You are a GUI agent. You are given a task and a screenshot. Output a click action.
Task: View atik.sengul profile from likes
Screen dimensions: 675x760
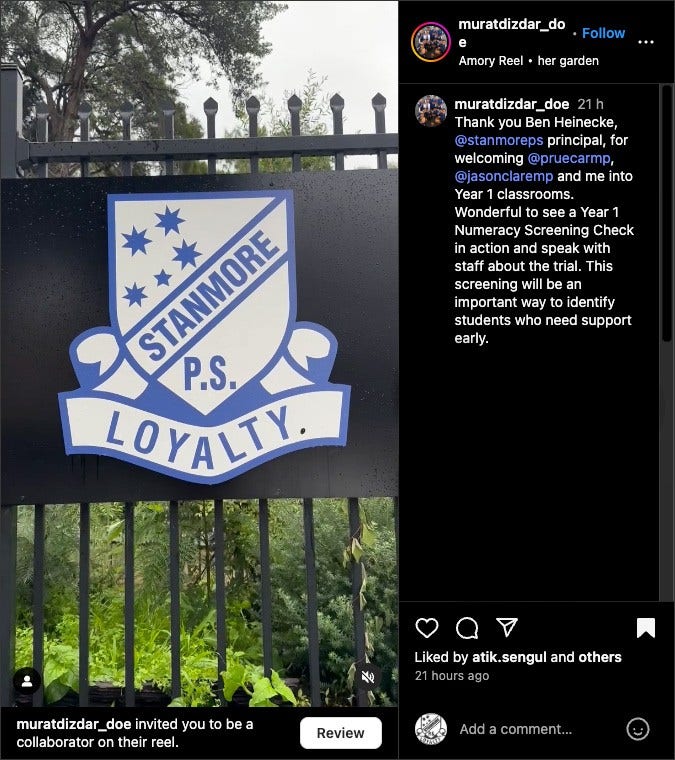tap(509, 657)
